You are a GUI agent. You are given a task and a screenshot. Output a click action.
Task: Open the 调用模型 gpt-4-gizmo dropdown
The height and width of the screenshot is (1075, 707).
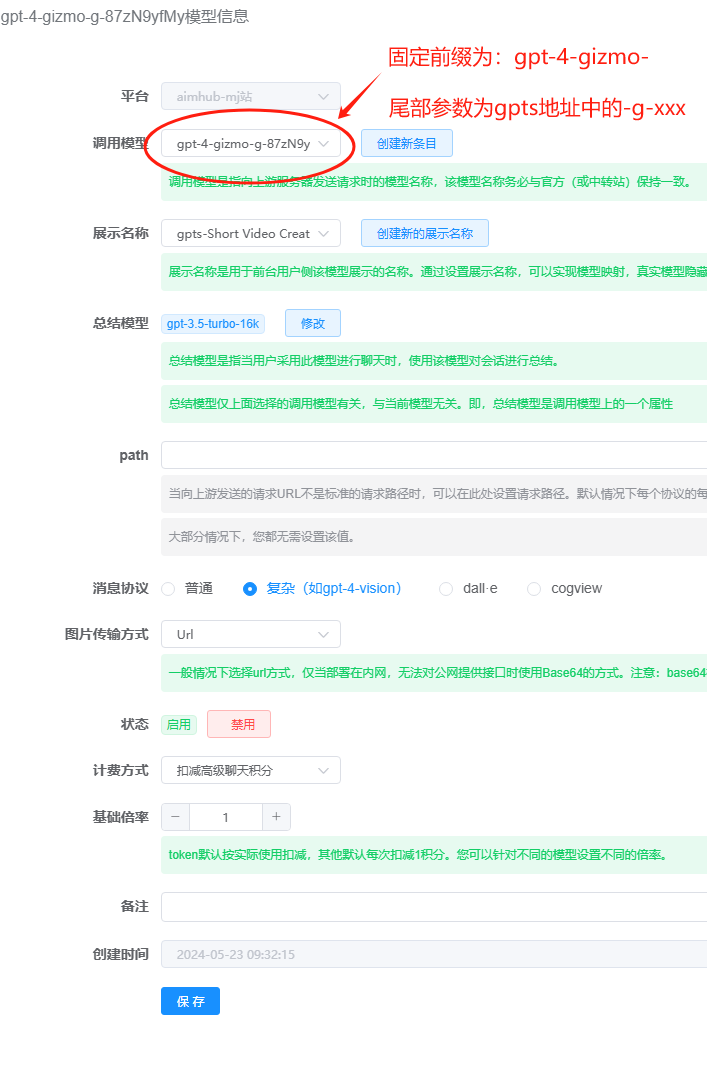(x=250, y=143)
